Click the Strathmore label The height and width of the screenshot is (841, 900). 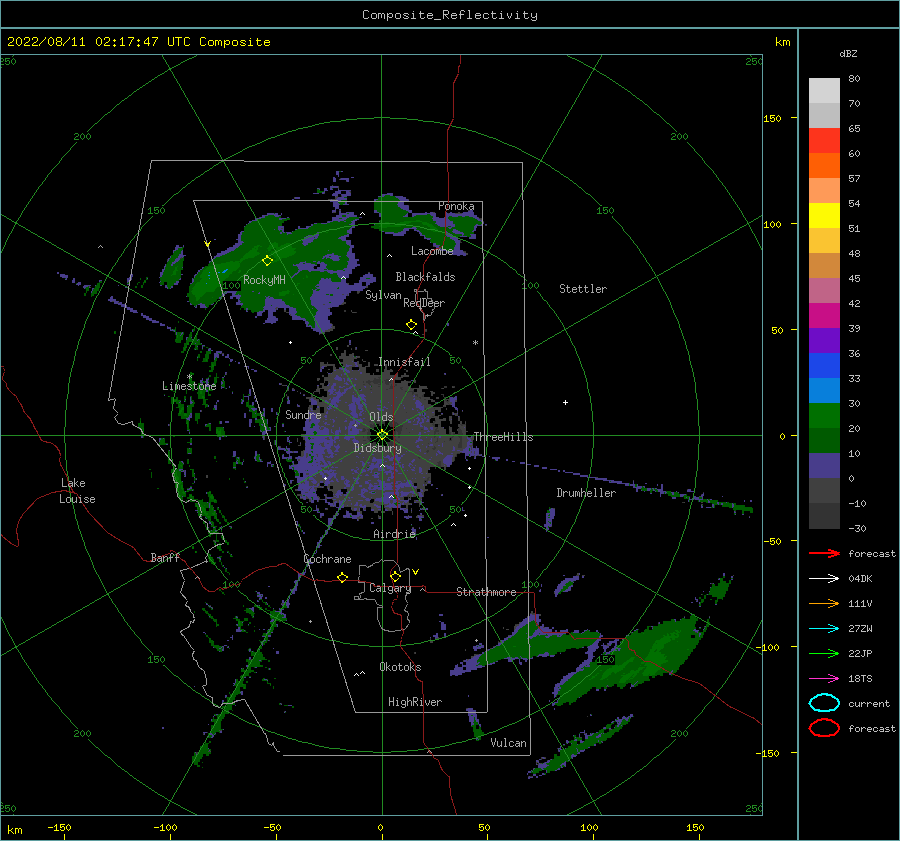point(486,592)
